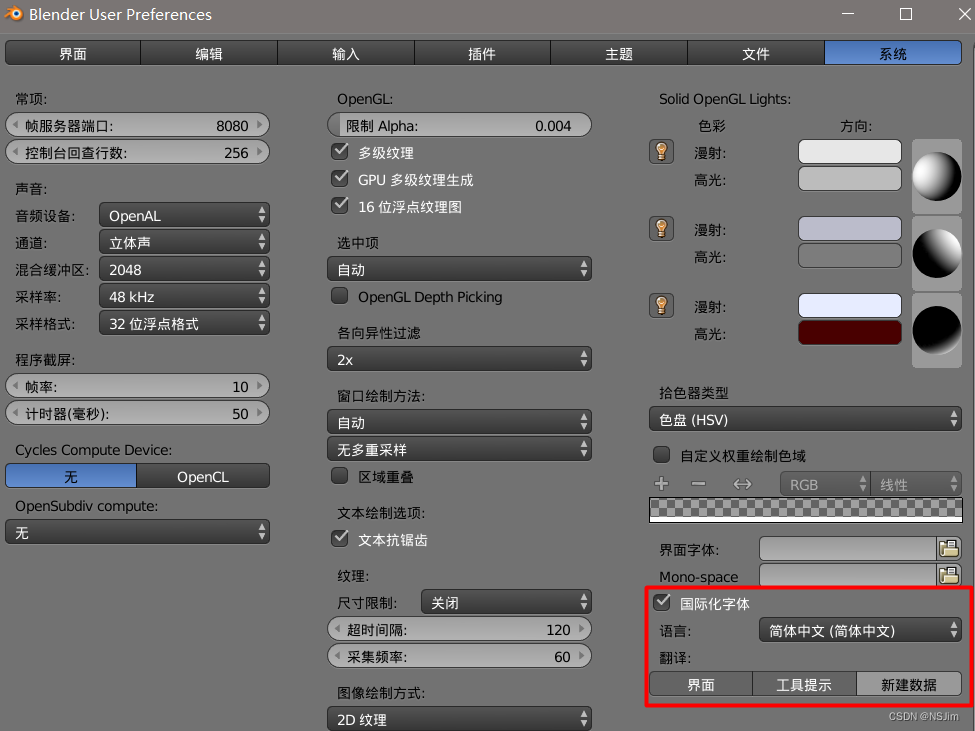This screenshot has height=731, width=975.
Task: Click the 超时间隔 value field
Action: click(460, 629)
